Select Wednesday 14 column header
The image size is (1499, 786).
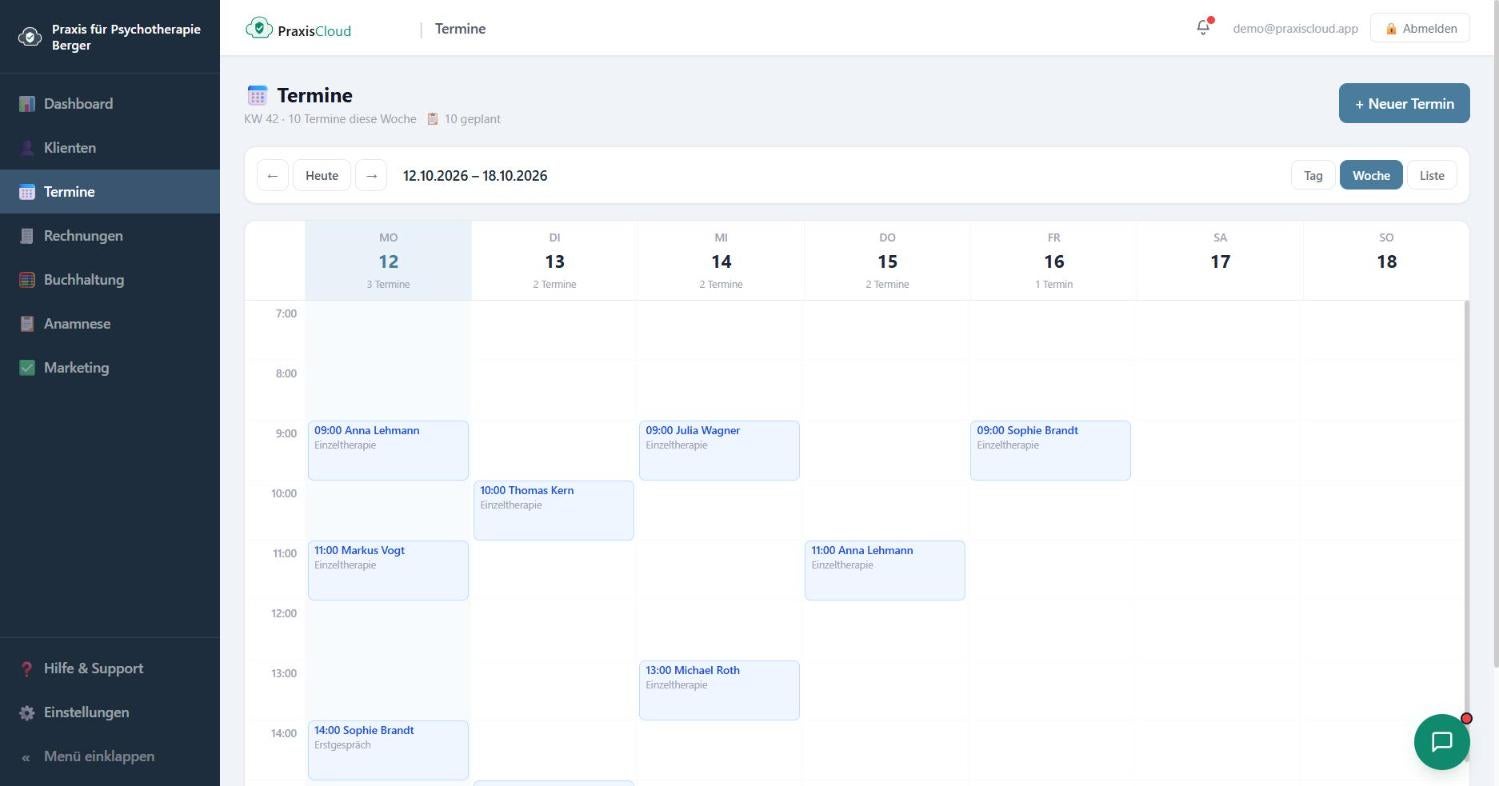(721, 261)
